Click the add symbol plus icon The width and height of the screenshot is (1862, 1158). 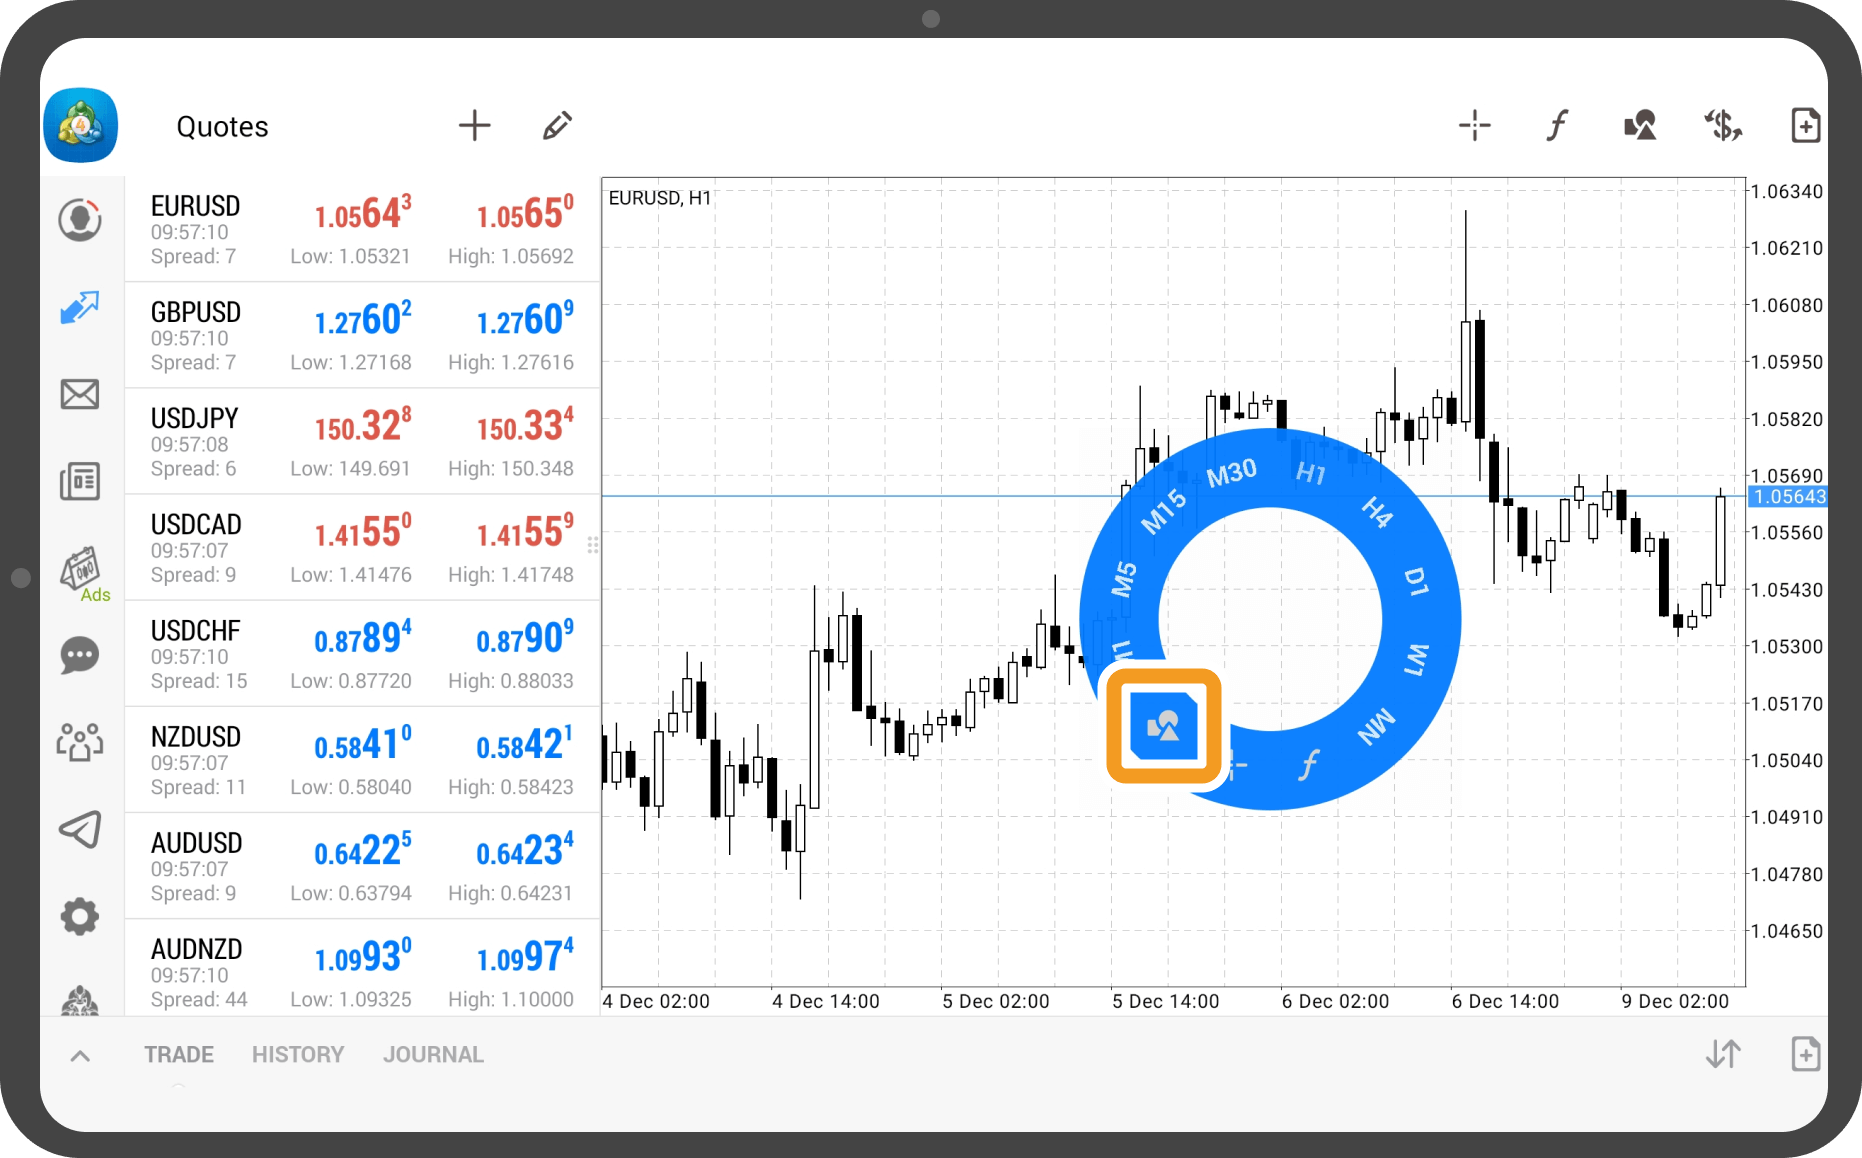pos(474,126)
